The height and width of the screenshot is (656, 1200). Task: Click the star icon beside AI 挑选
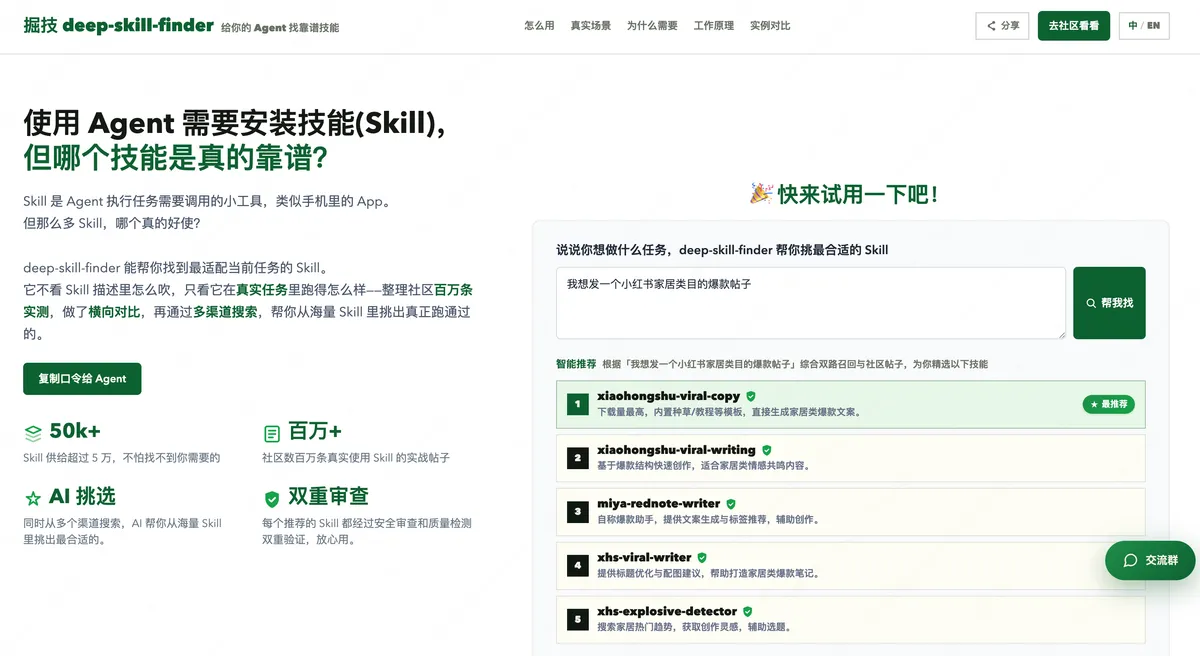tap(33, 498)
